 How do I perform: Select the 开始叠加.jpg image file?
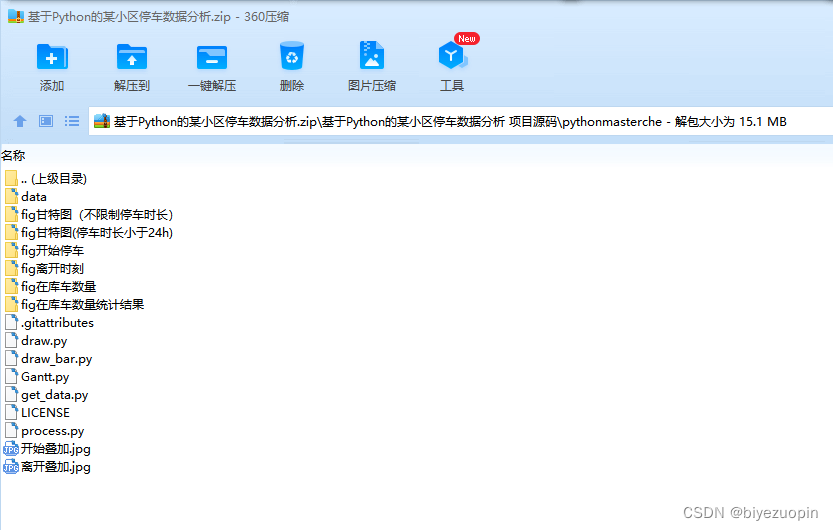tap(47, 449)
